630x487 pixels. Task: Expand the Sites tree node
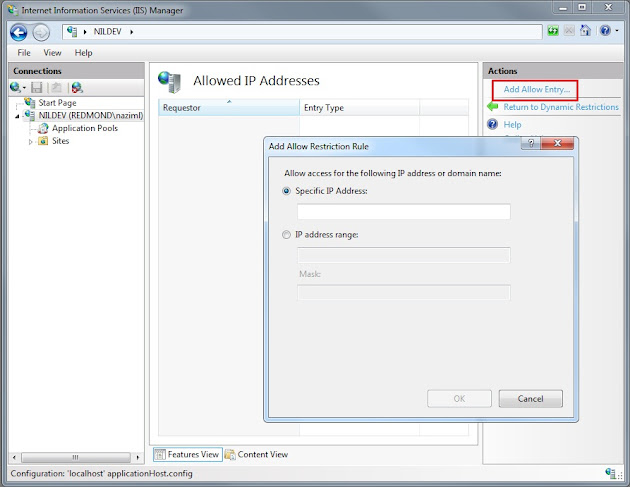[x=31, y=141]
